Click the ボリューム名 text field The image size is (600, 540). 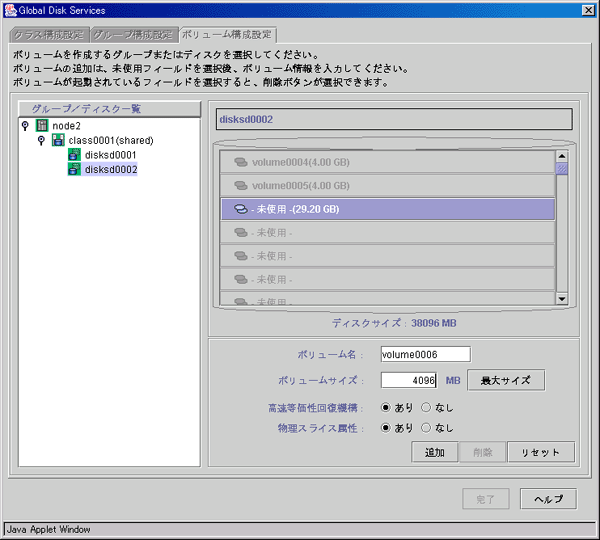(x=425, y=354)
